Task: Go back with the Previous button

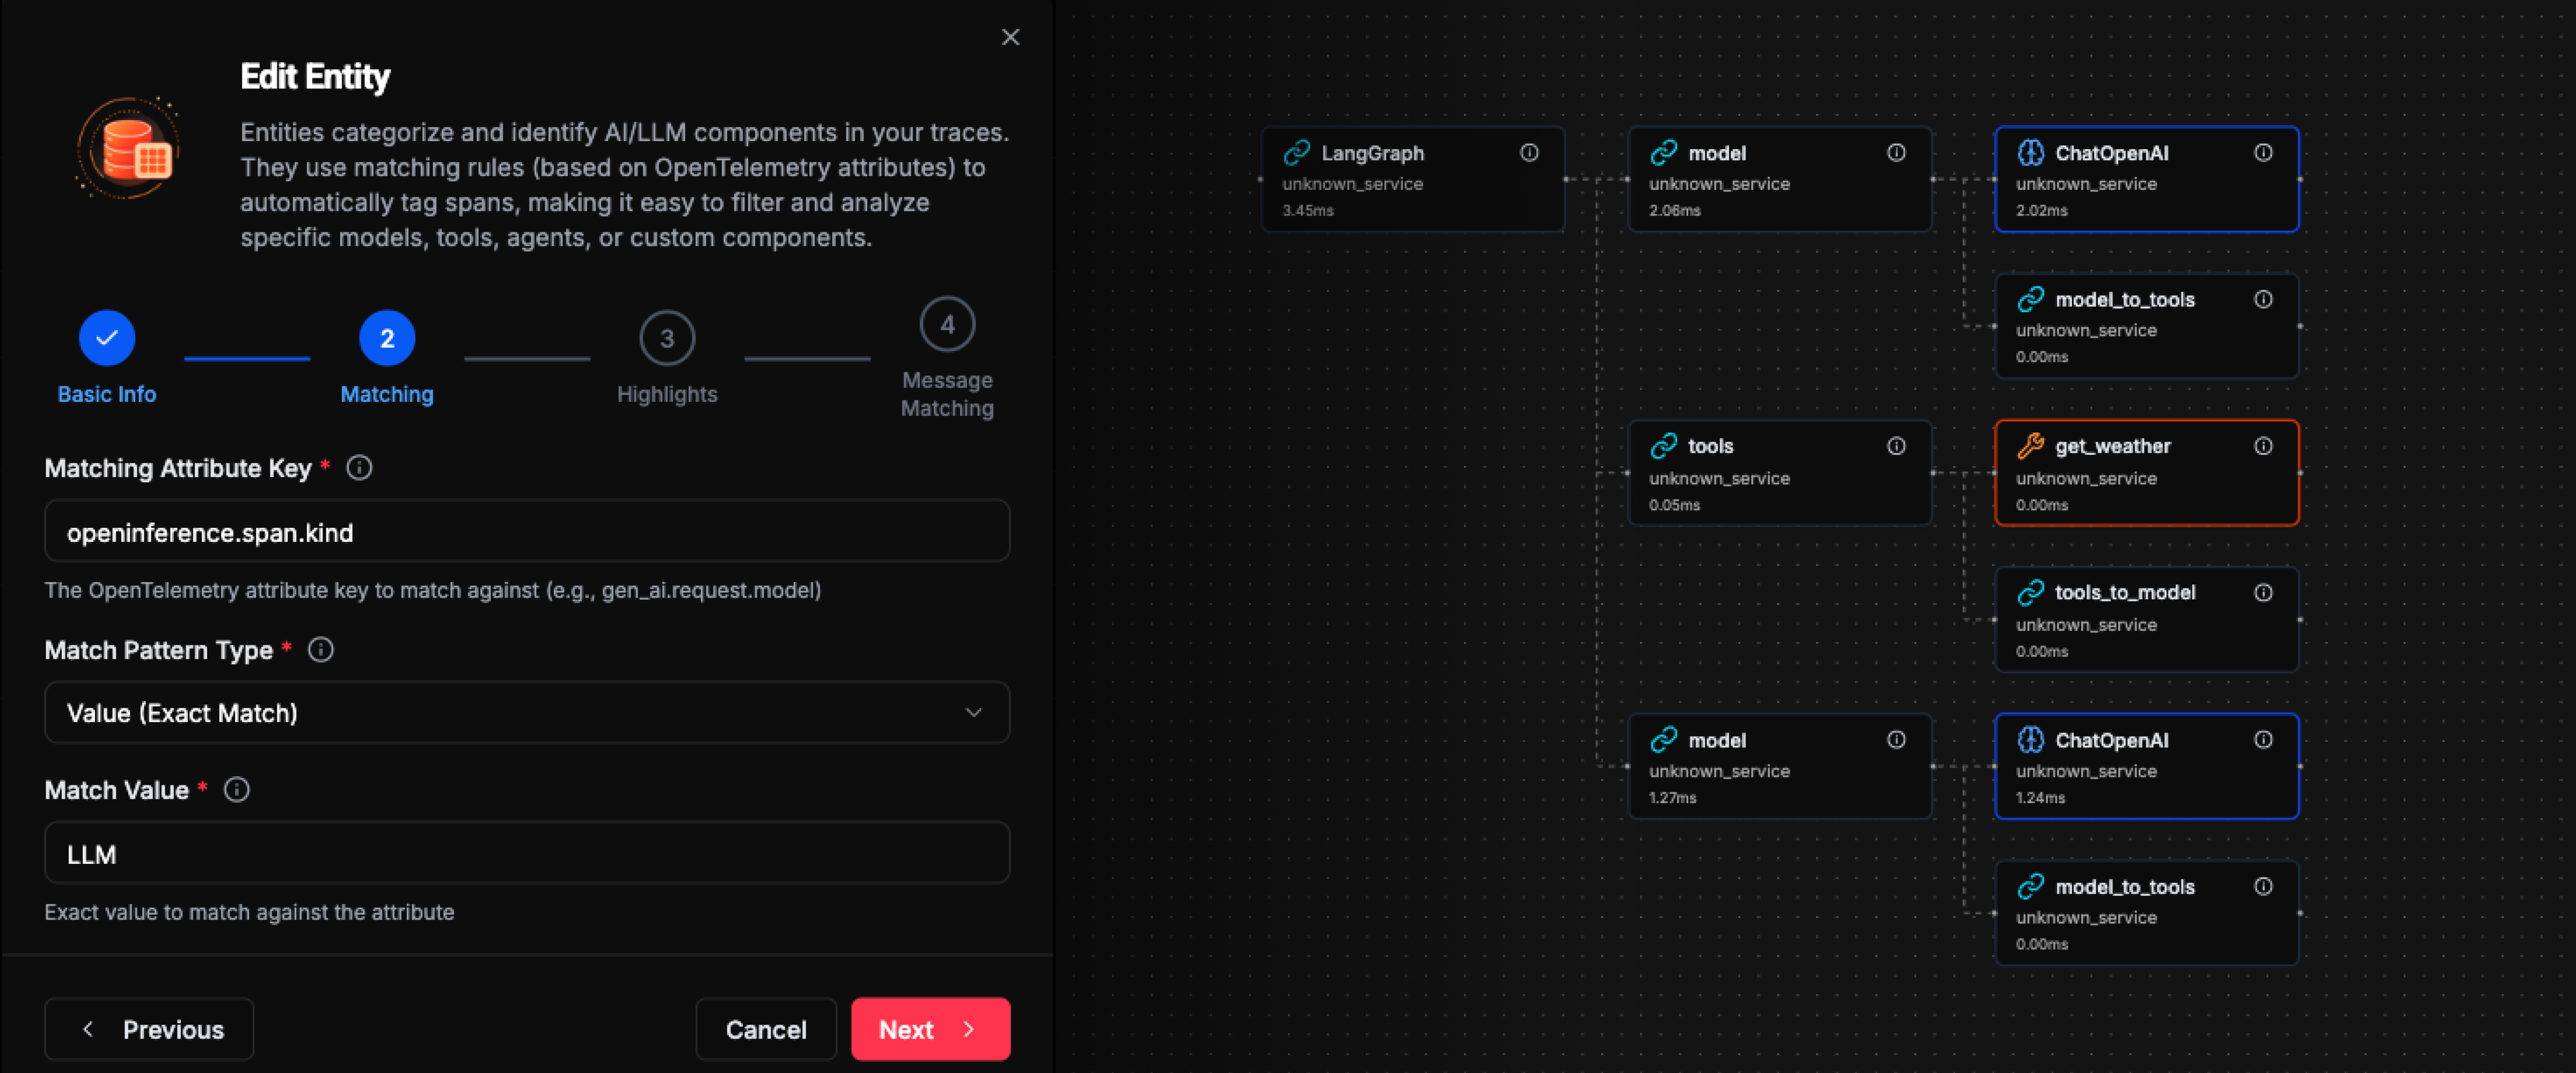Action: pyautogui.click(x=149, y=1029)
